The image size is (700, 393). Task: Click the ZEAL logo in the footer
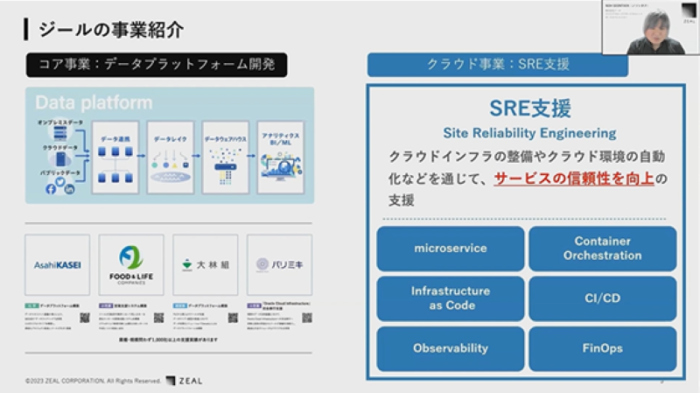click(184, 380)
